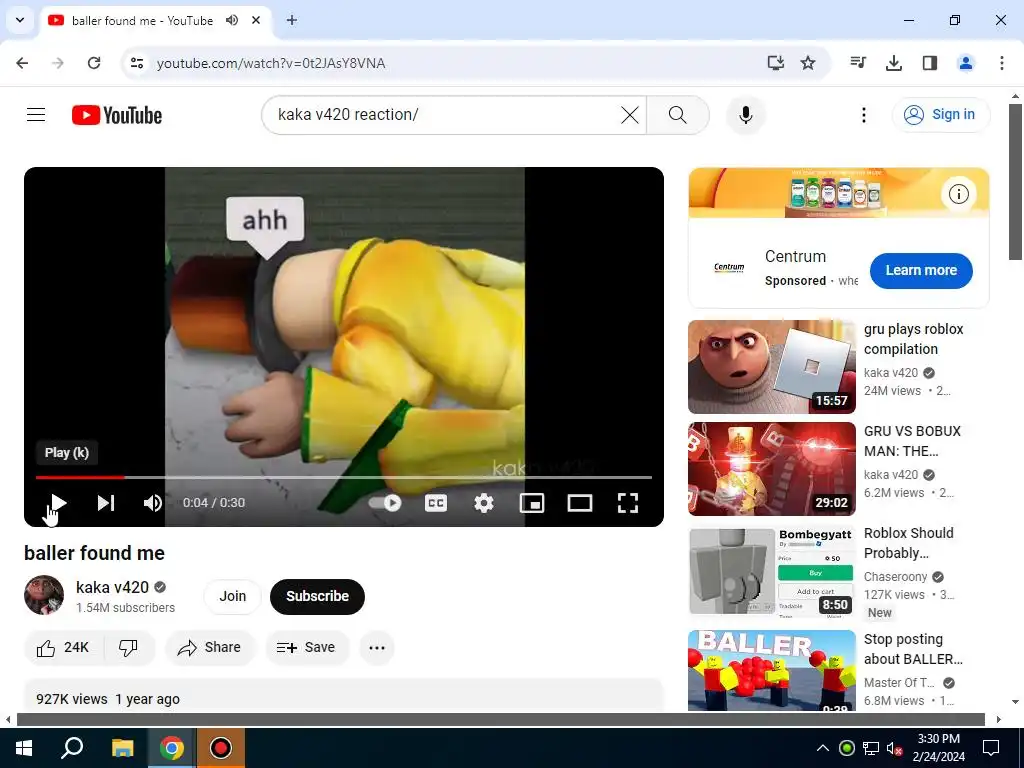Open Windows taskbar search
This screenshot has width=1024, height=768.
click(72, 748)
